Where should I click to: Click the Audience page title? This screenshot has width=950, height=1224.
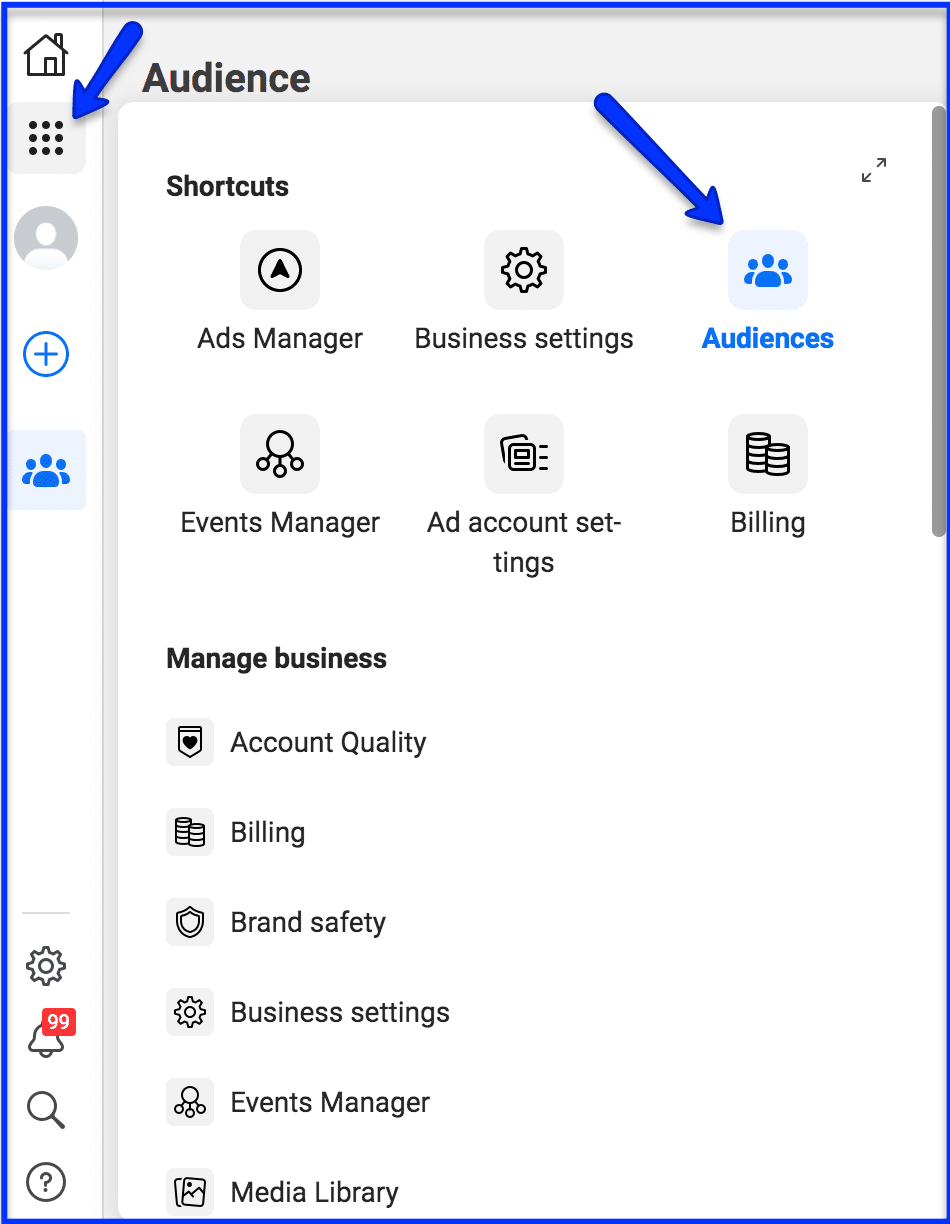click(226, 78)
